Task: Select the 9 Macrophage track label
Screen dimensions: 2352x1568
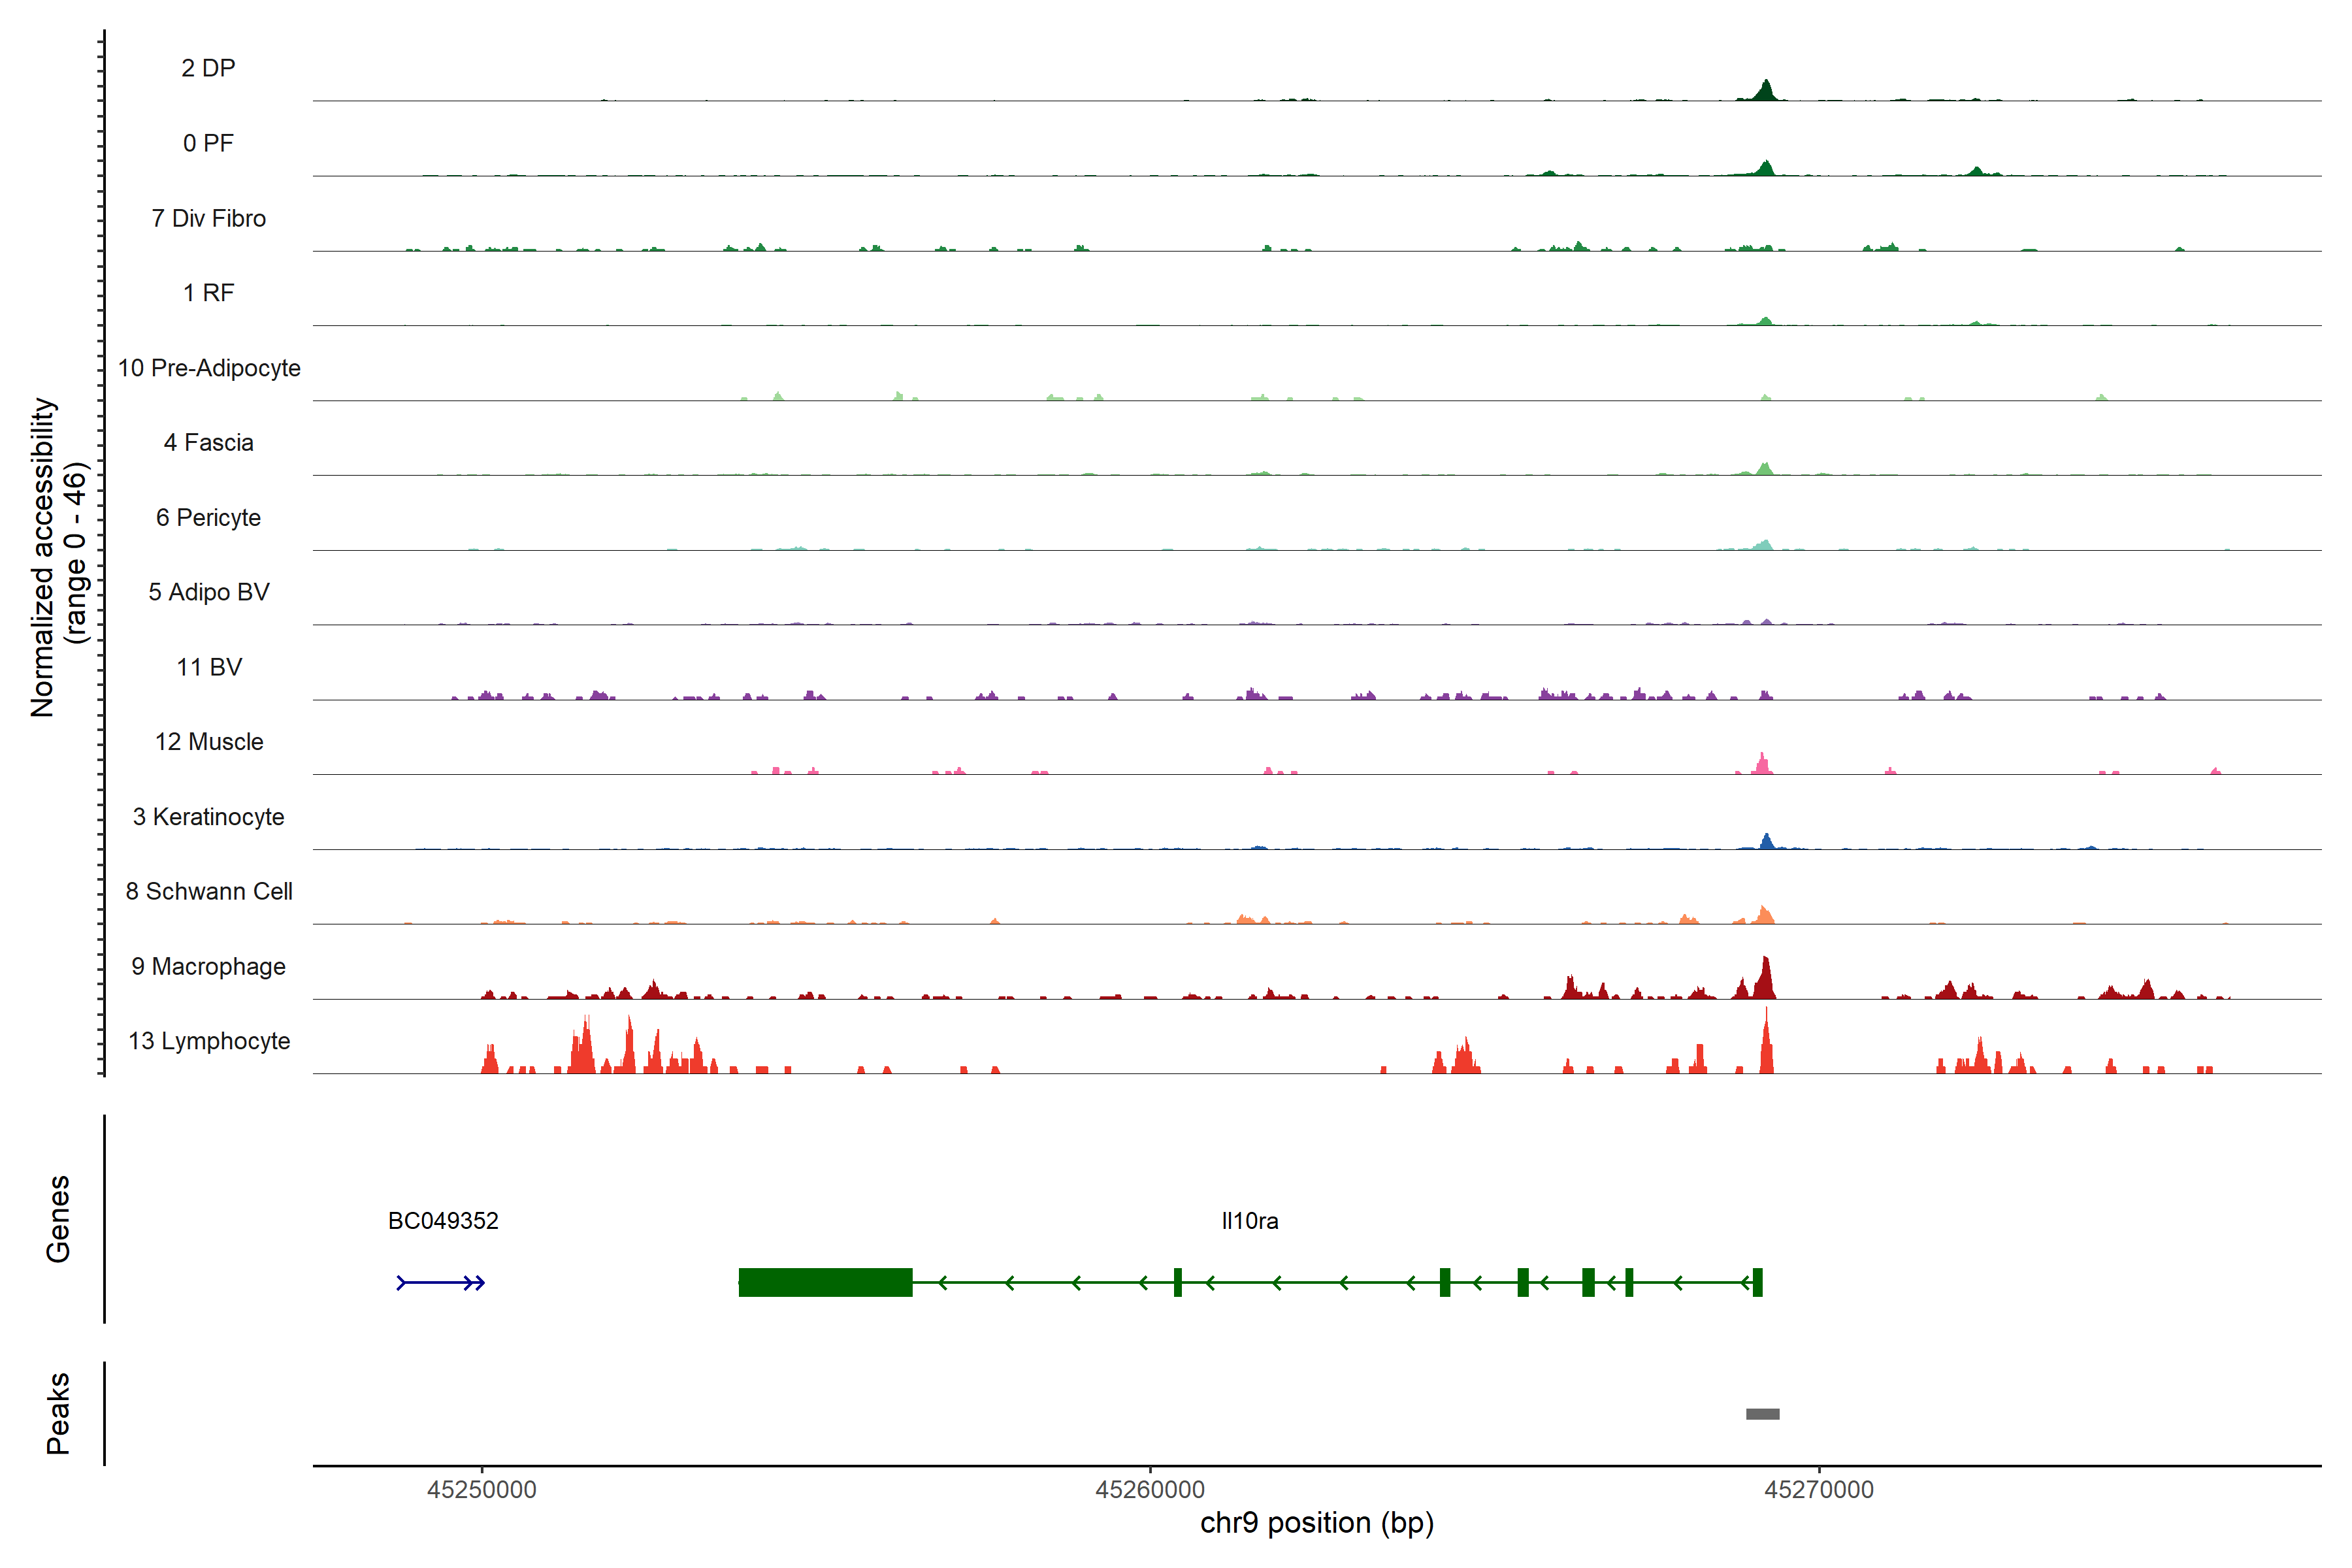Action: (208, 966)
